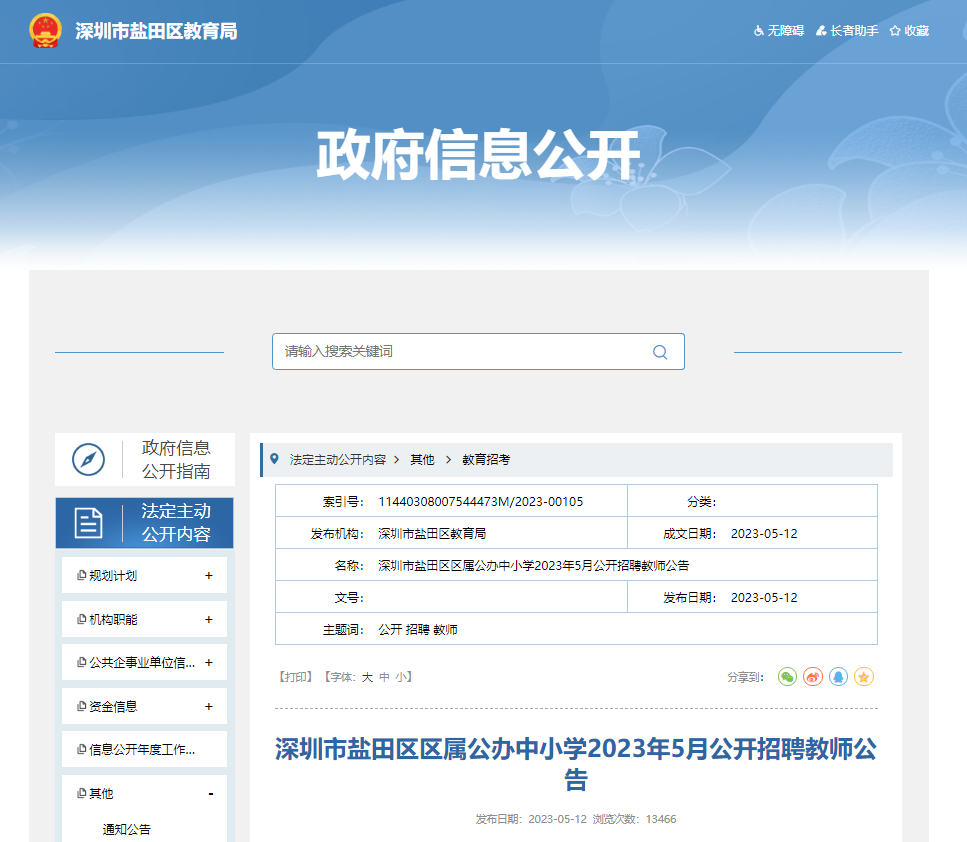Viewport: 967px width, 842px height.
Task: Share the article to Qzone (star icon)
Action: coord(863,677)
